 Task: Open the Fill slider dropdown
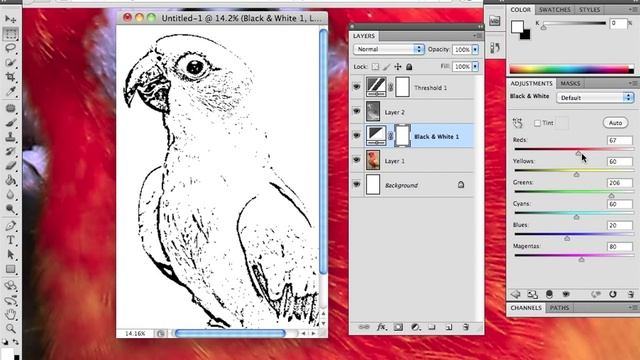(475, 67)
